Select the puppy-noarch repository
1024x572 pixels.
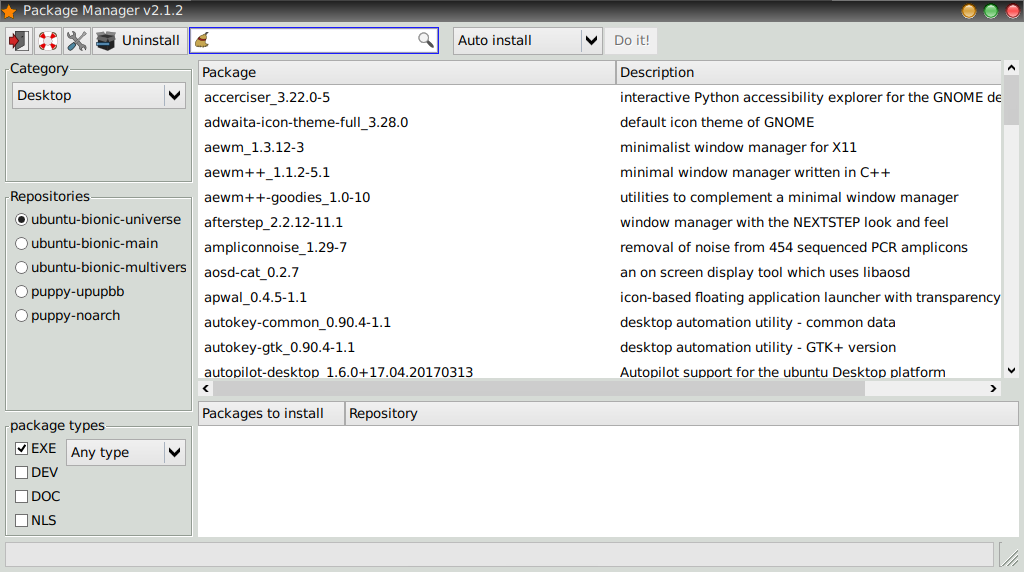click(68, 316)
